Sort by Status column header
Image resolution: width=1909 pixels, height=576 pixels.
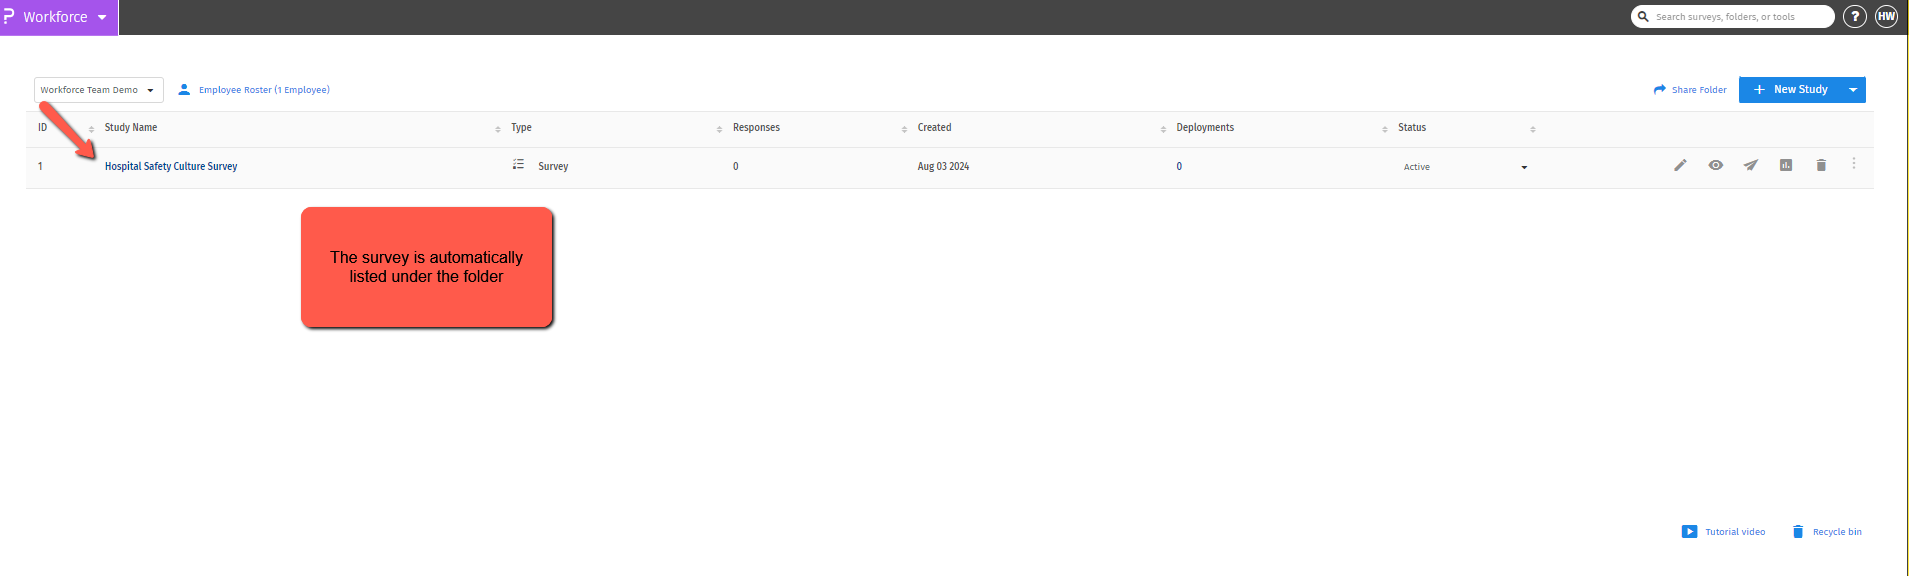click(1412, 128)
